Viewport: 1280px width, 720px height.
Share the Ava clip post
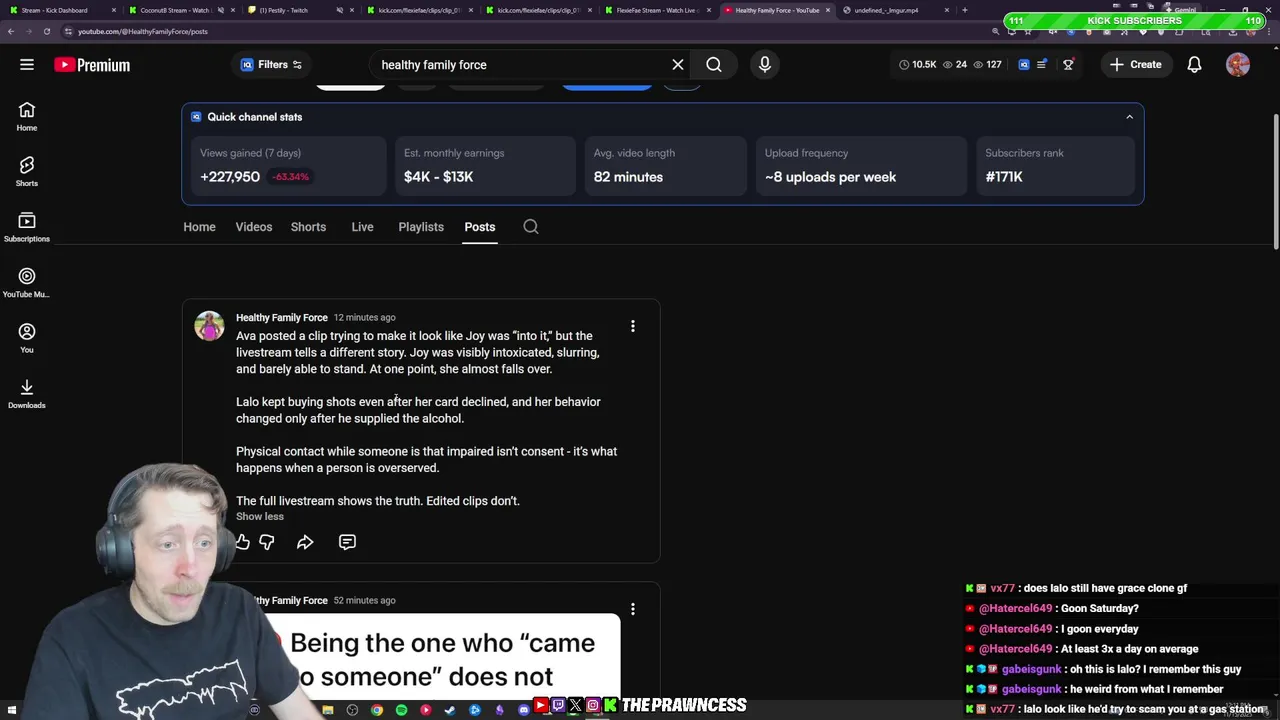pyautogui.click(x=305, y=542)
